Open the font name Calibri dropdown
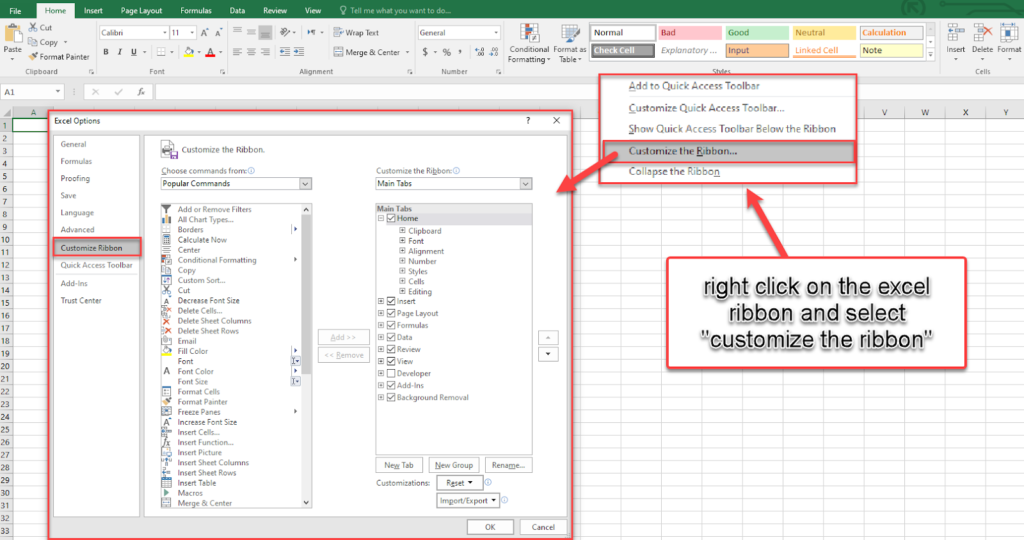The height and width of the screenshot is (540, 1024). pos(164,33)
